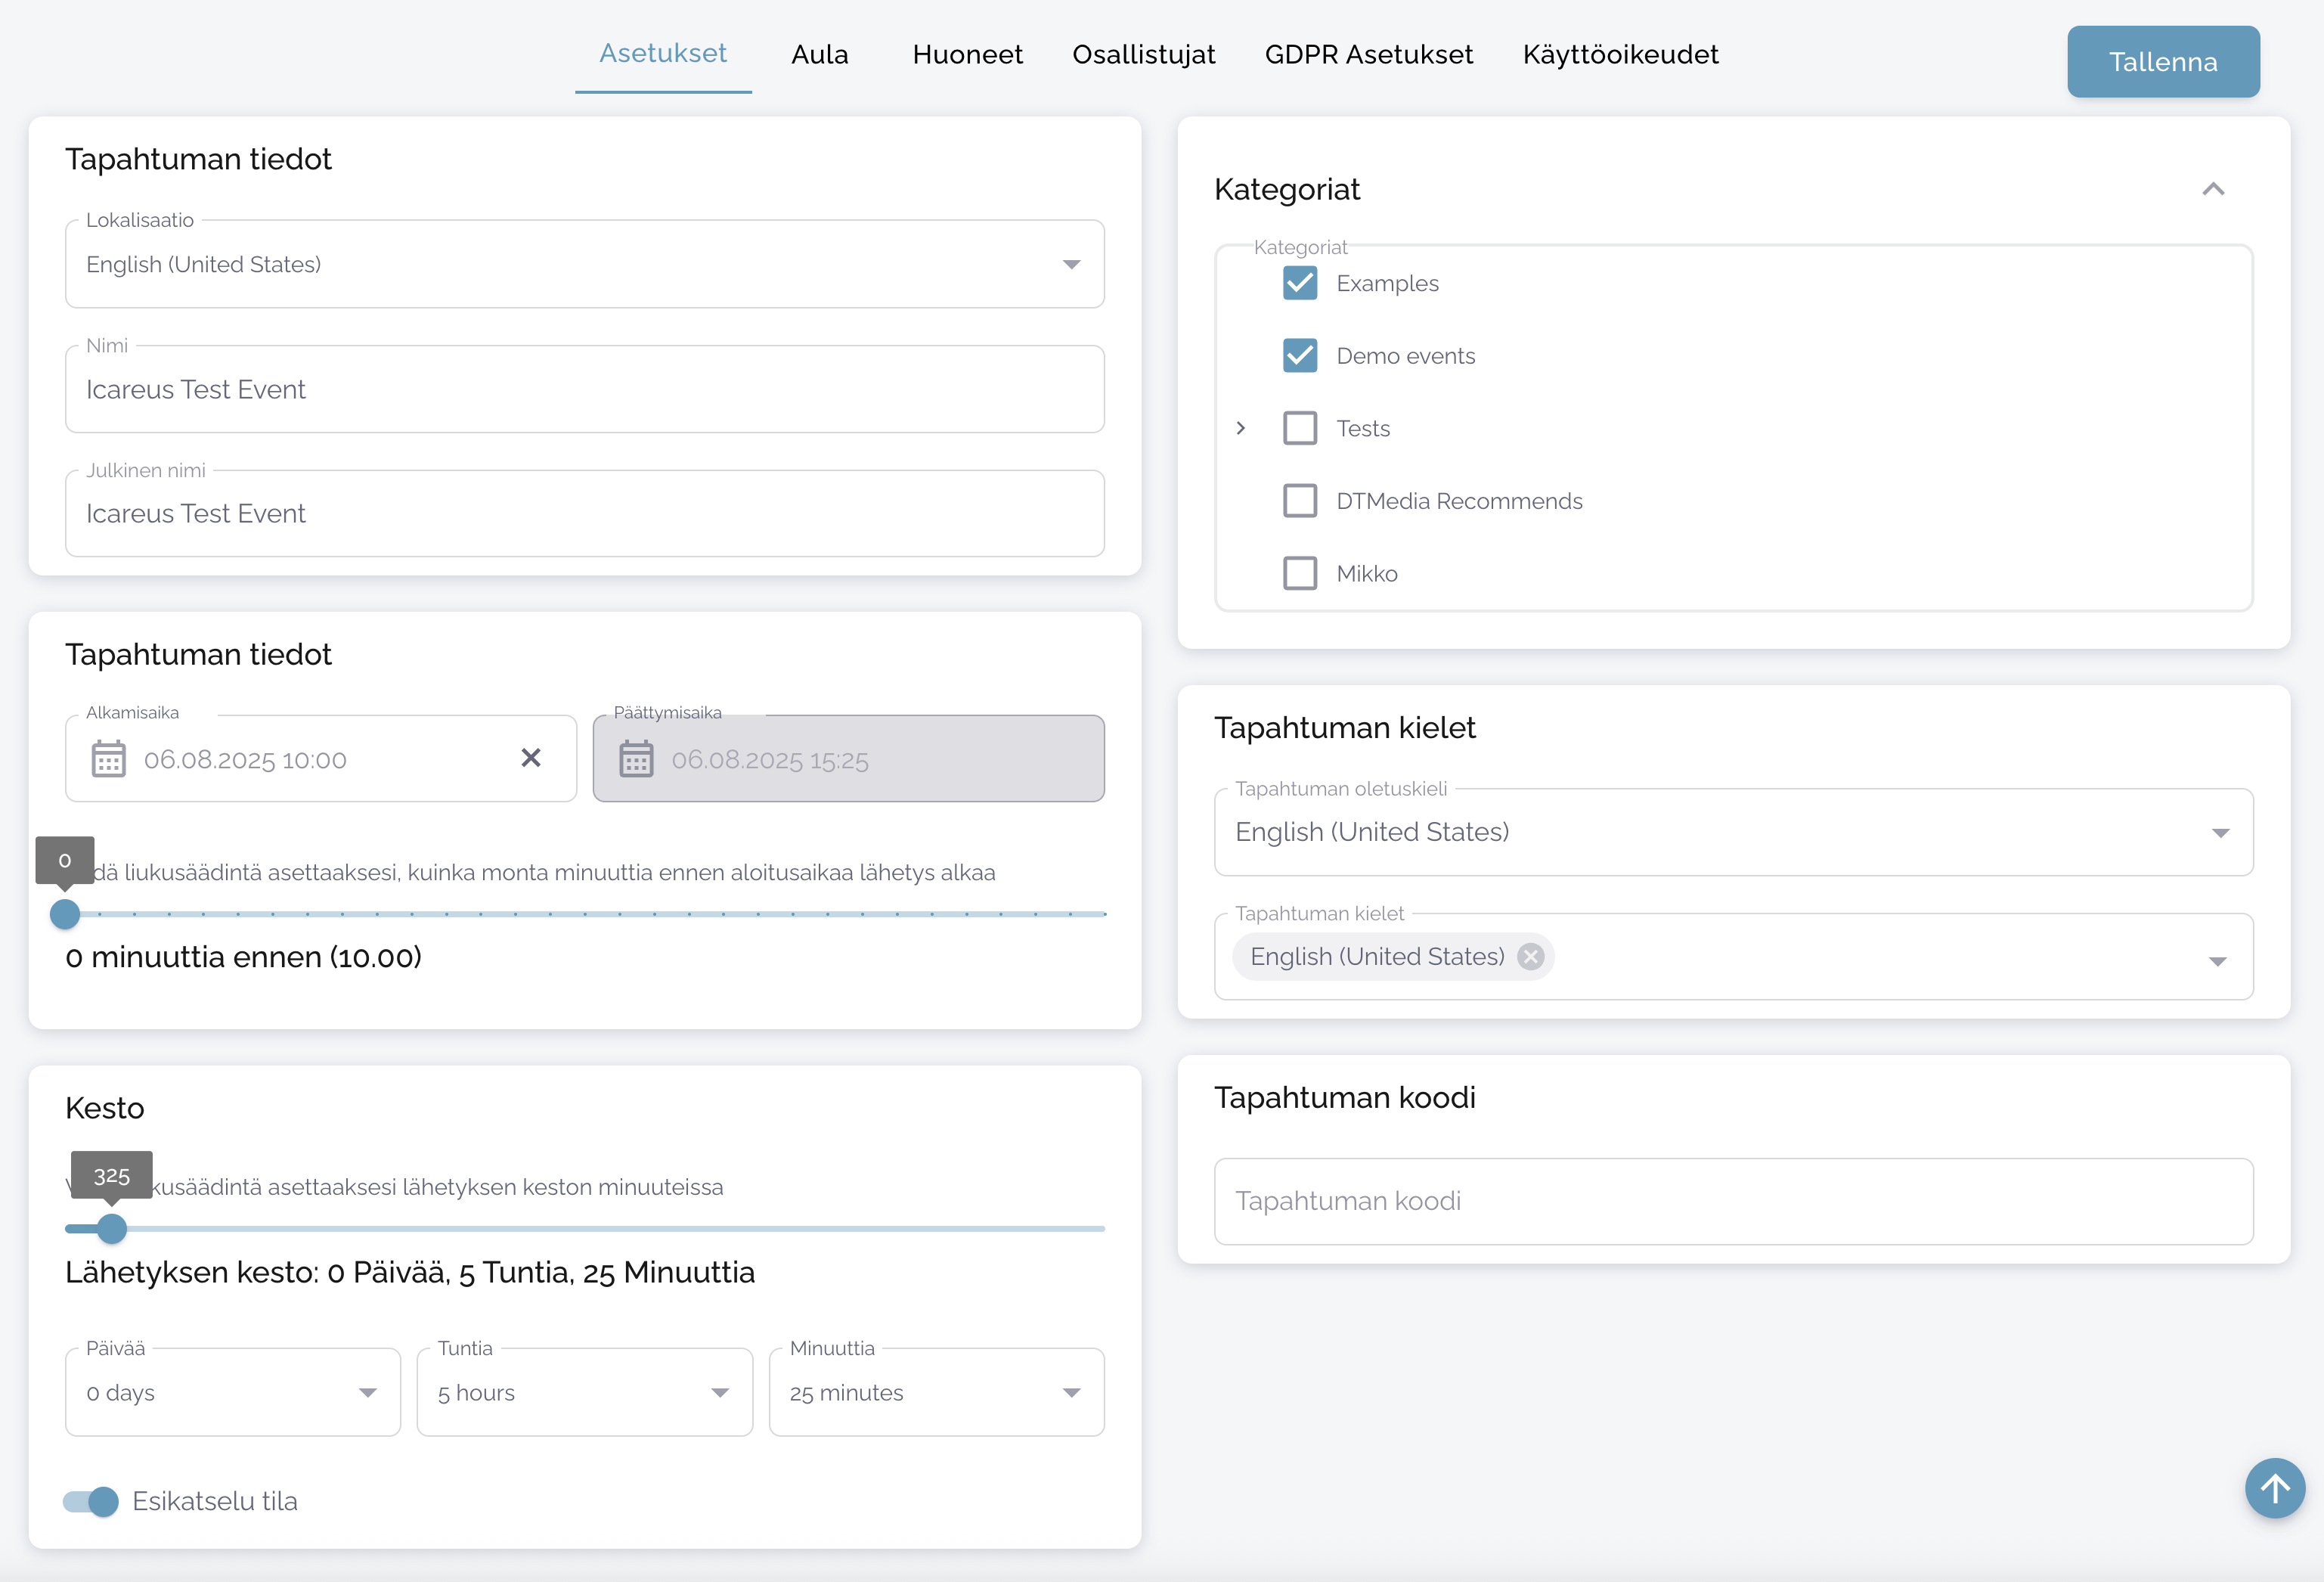Image resolution: width=2324 pixels, height=1582 pixels.
Task: Uncheck the Demo events checkbox
Action: click(1300, 356)
